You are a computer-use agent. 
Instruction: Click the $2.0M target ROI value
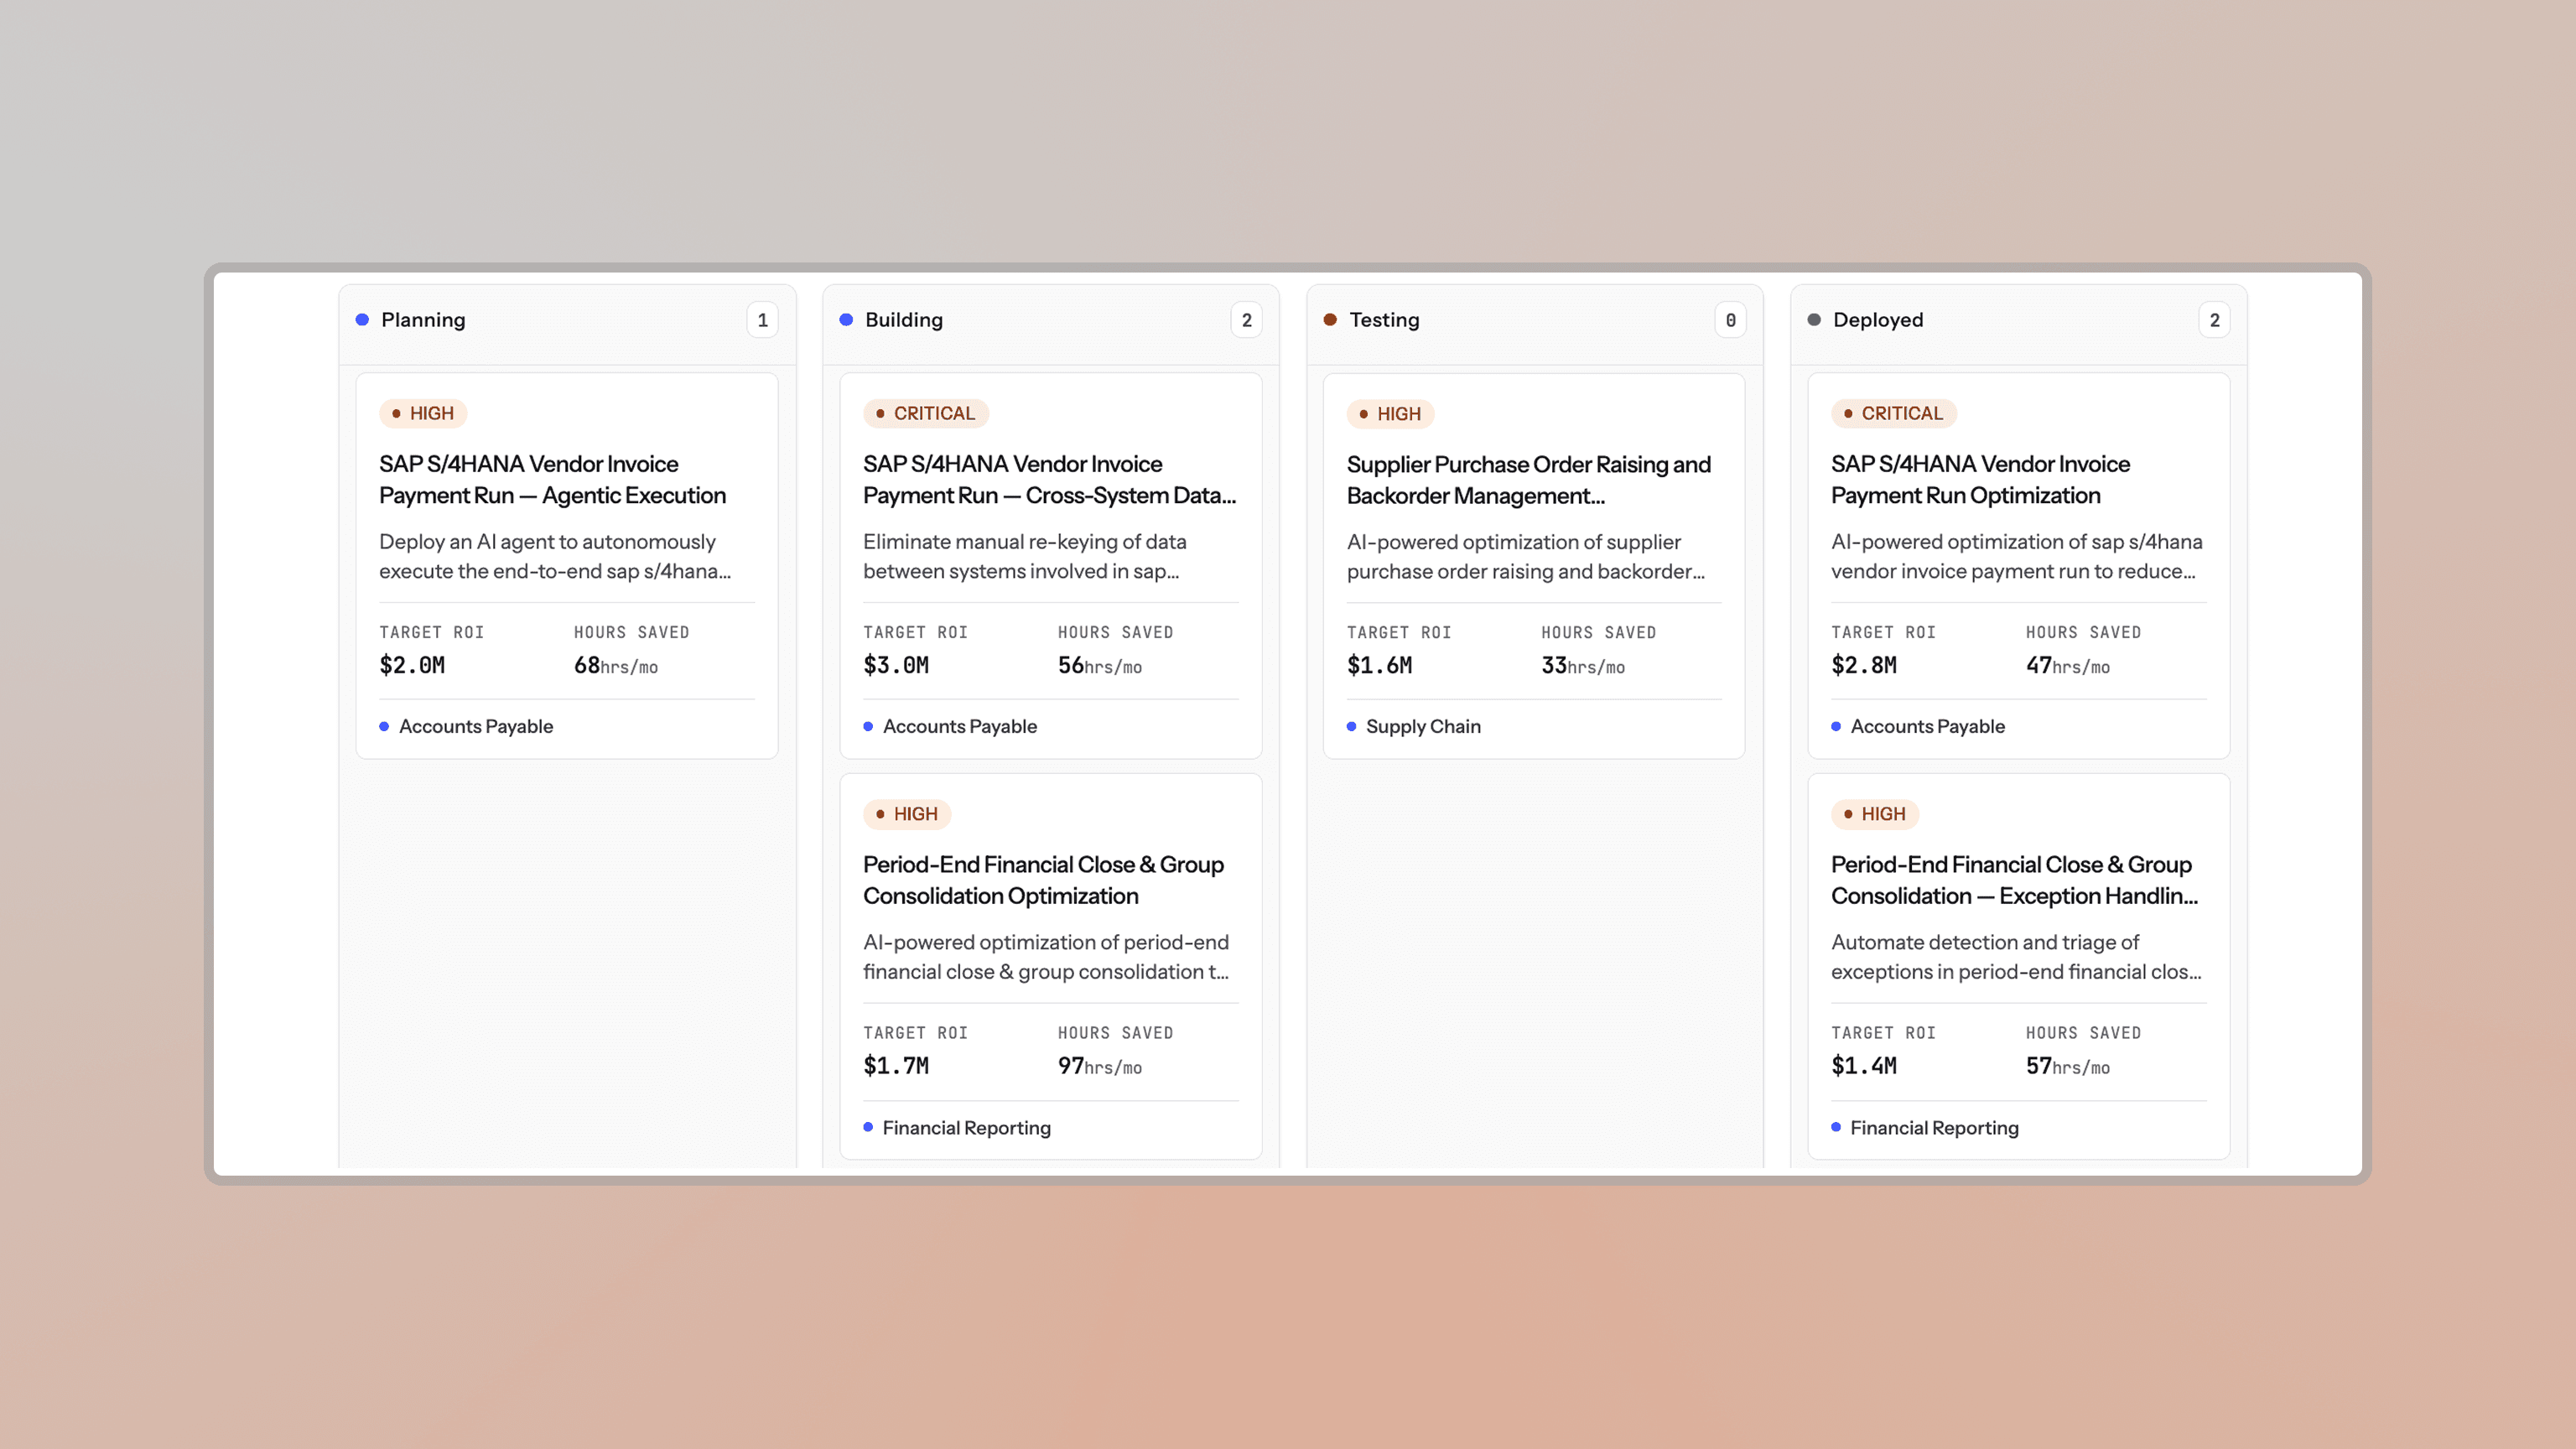click(x=412, y=665)
